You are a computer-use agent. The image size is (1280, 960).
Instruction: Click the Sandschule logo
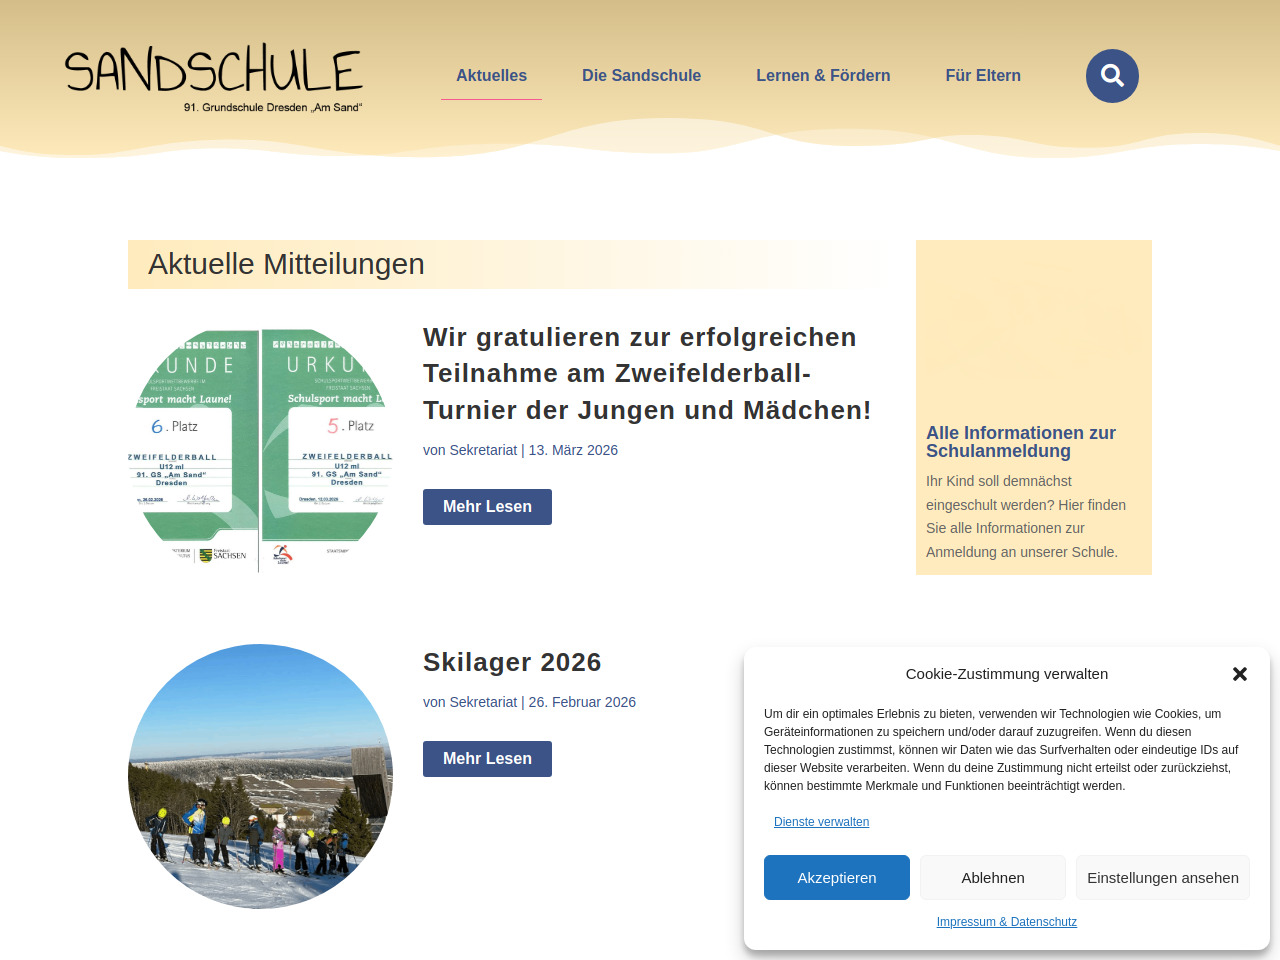click(214, 78)
